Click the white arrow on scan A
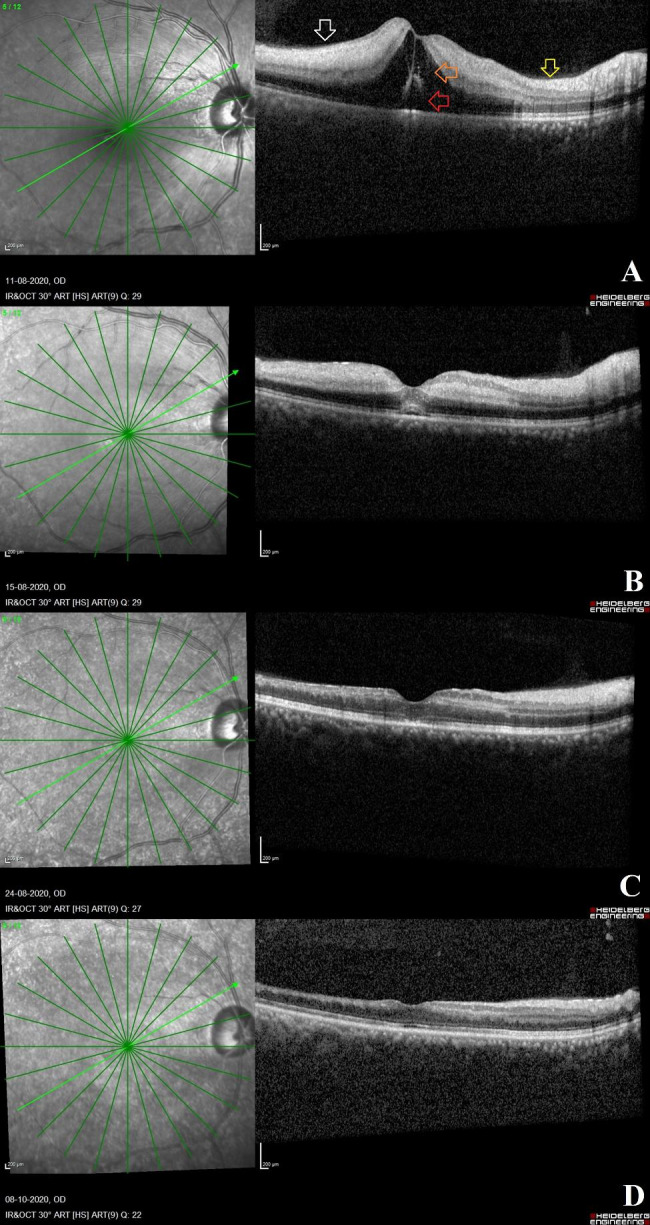 (x=325, y=31)
